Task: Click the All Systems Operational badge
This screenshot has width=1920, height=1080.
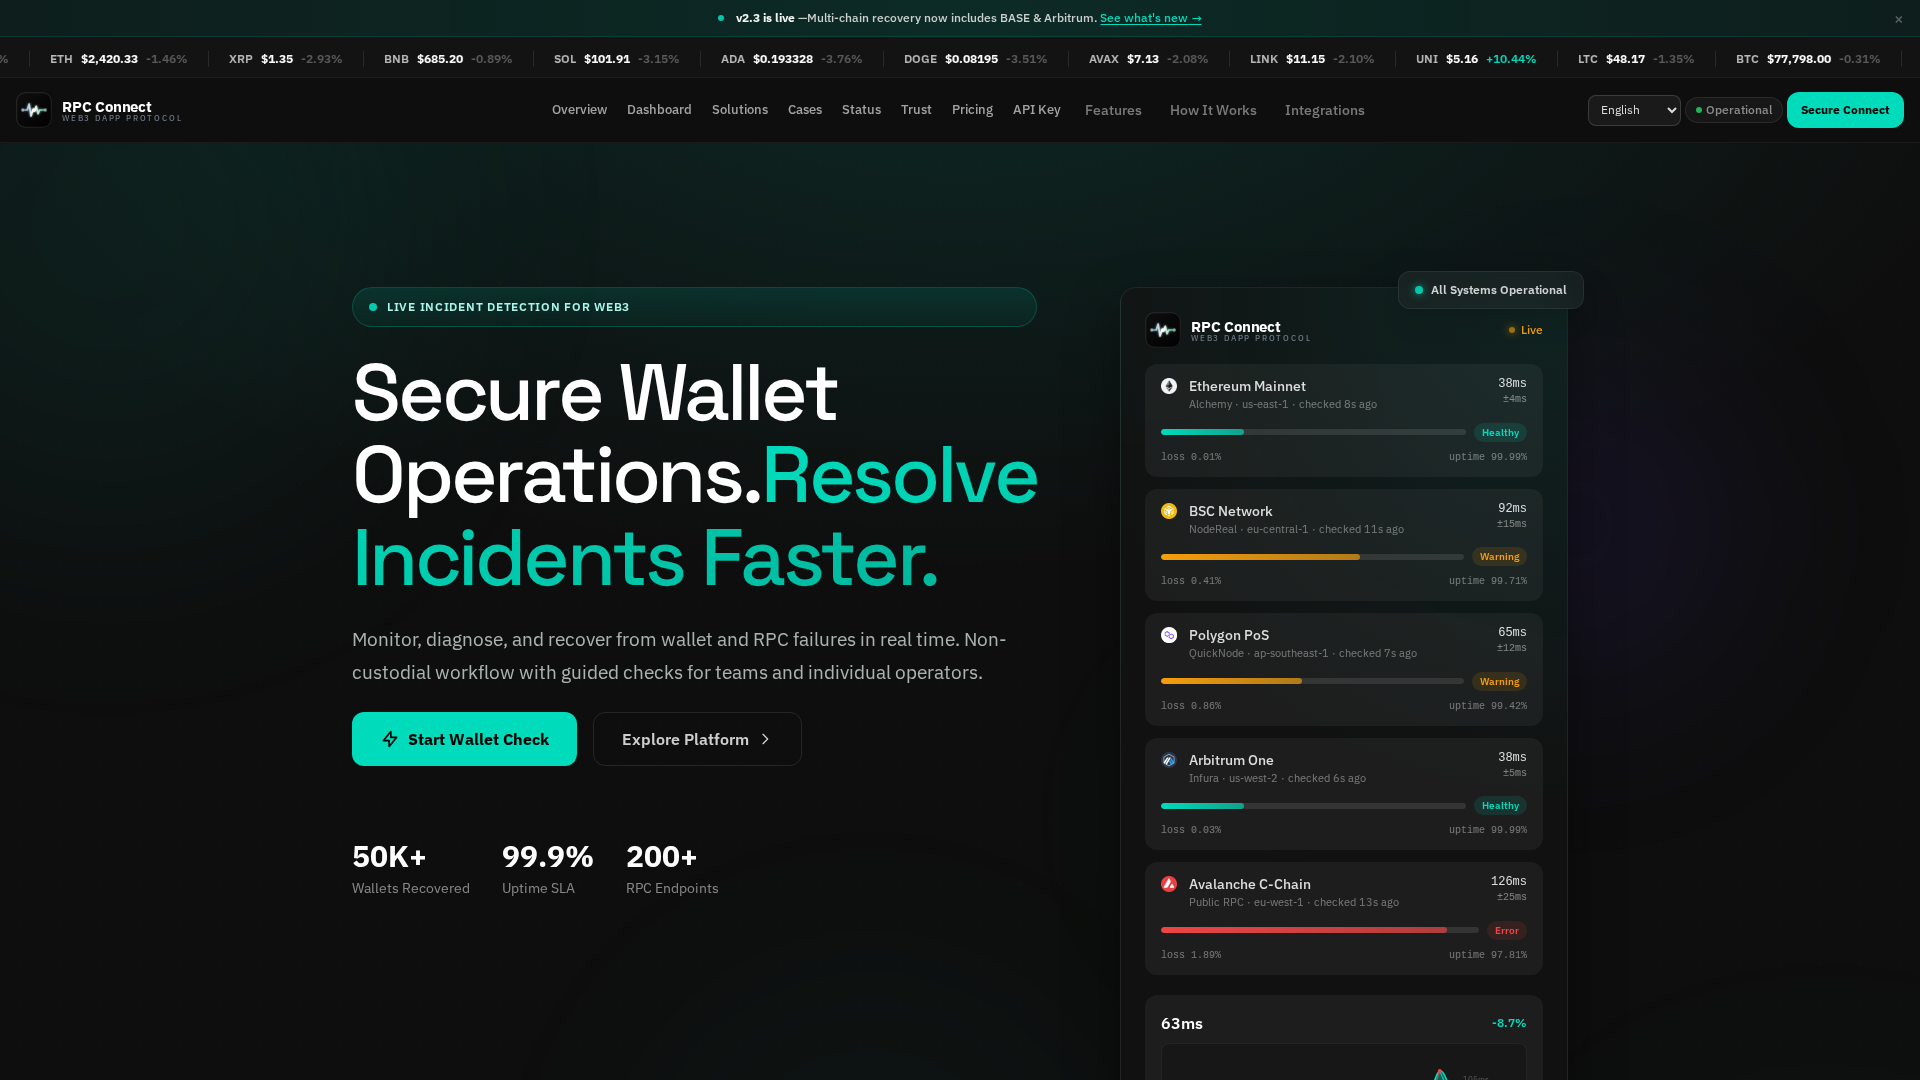Action: tap(1490, 290)
